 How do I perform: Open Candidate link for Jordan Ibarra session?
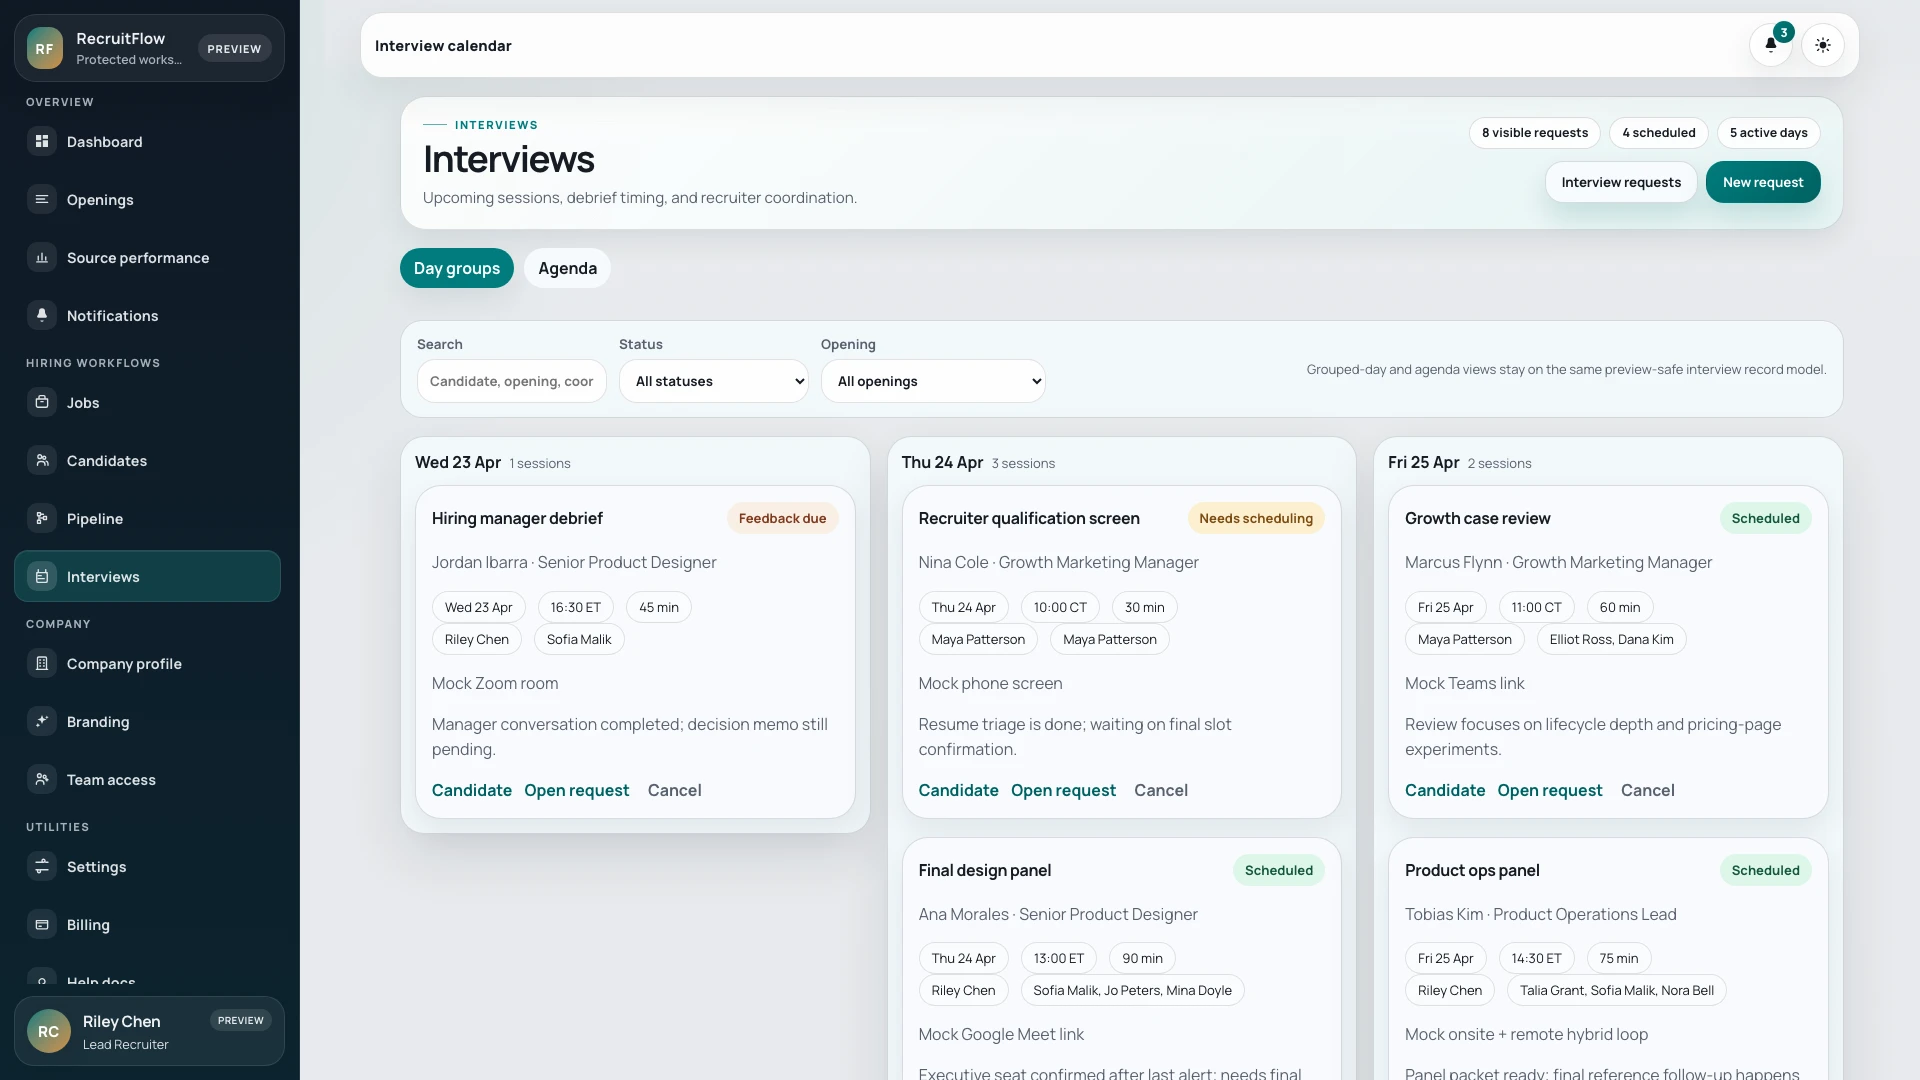click(472, 790)
